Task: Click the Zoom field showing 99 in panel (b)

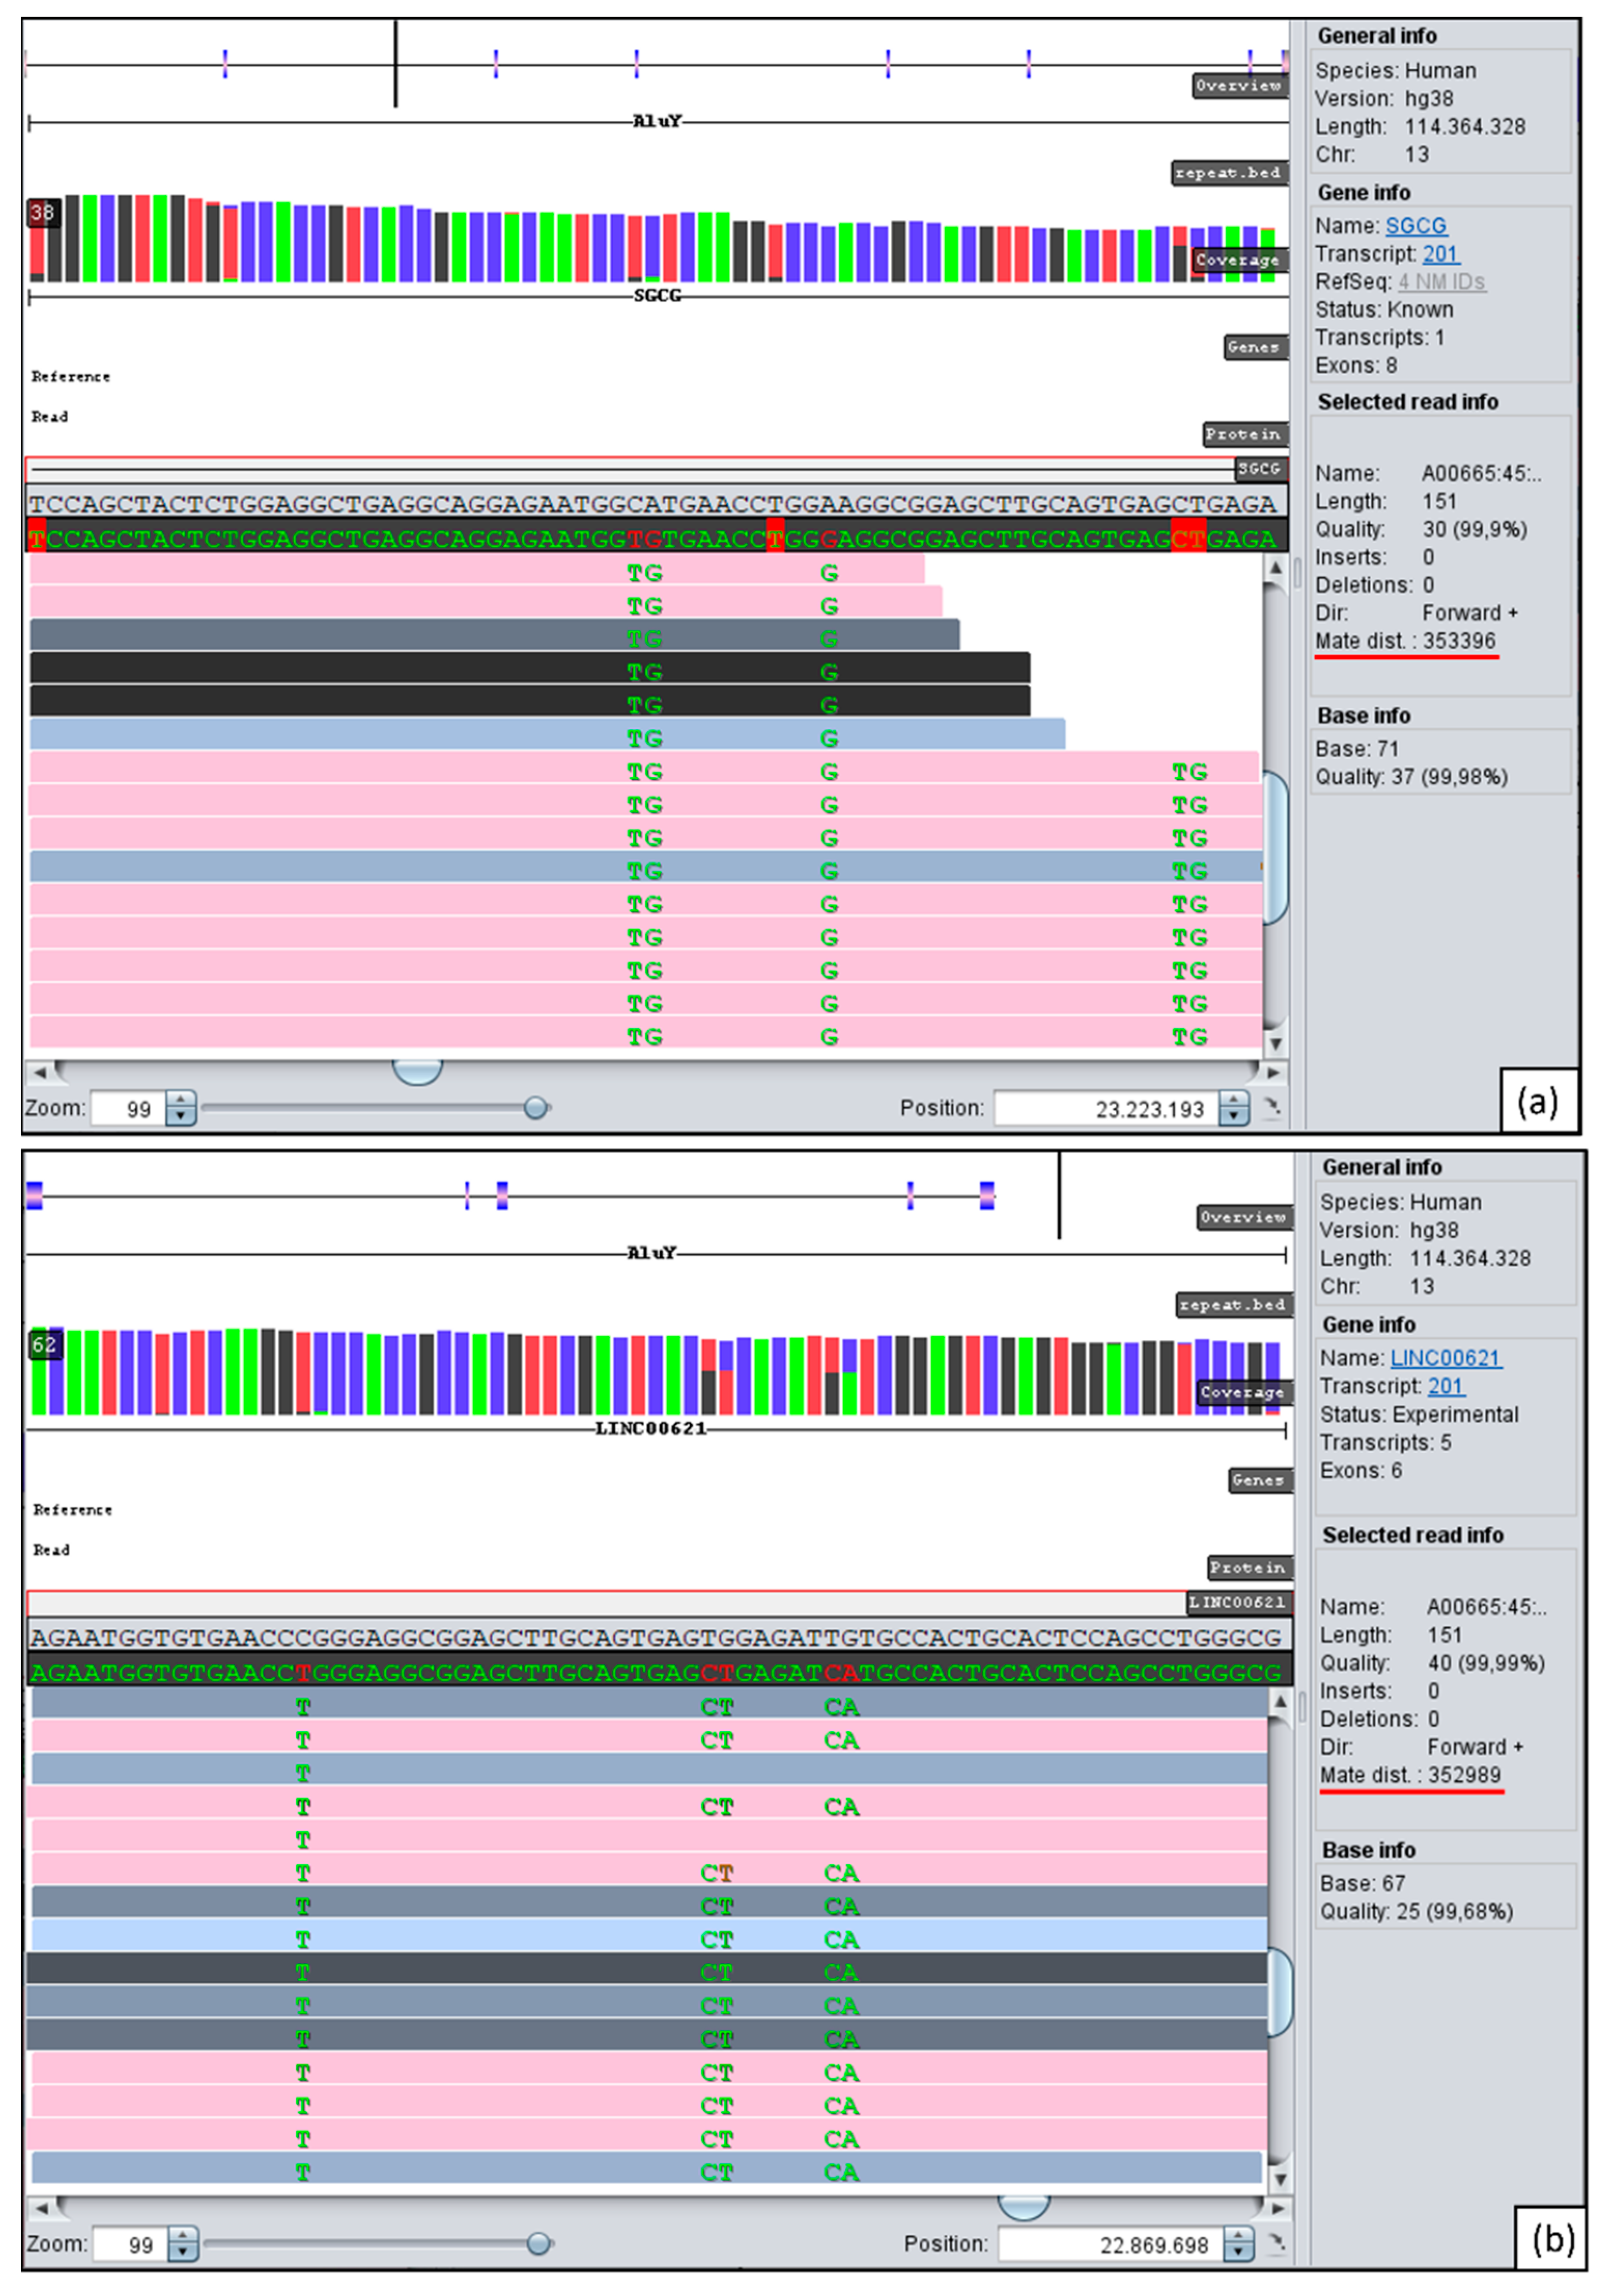Action: tap(130, 2244)
